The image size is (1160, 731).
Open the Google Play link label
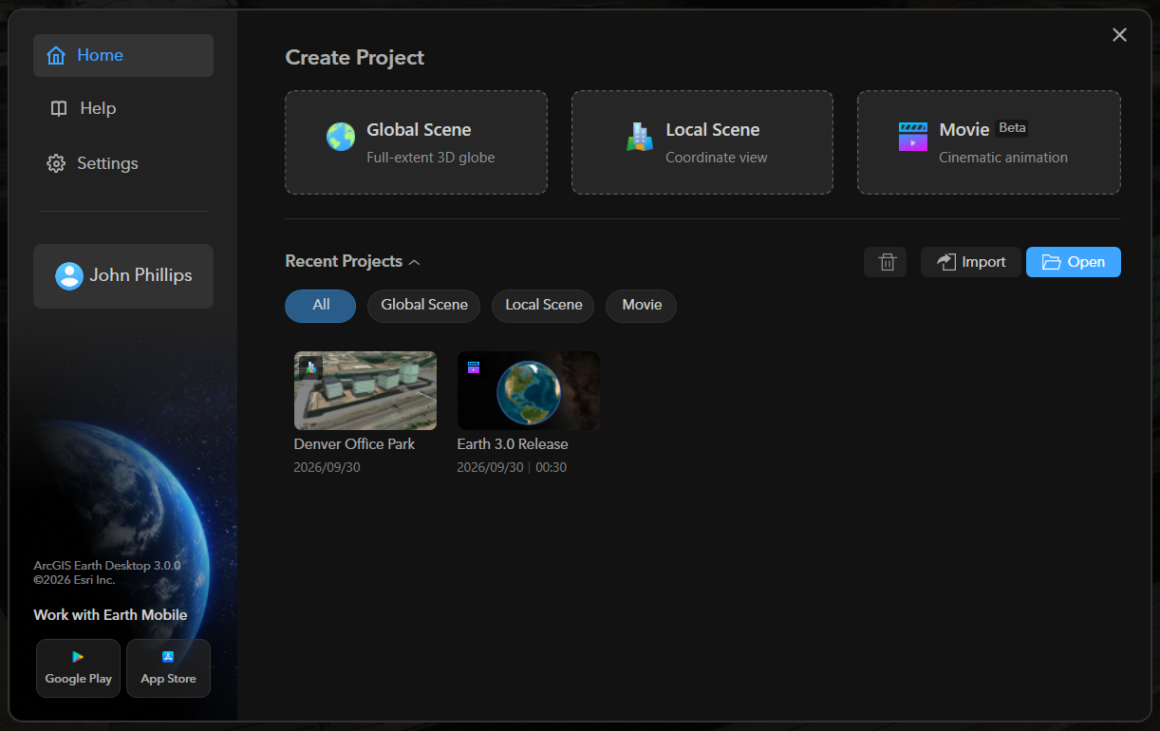pyautogui.click(x=78, y=678)
